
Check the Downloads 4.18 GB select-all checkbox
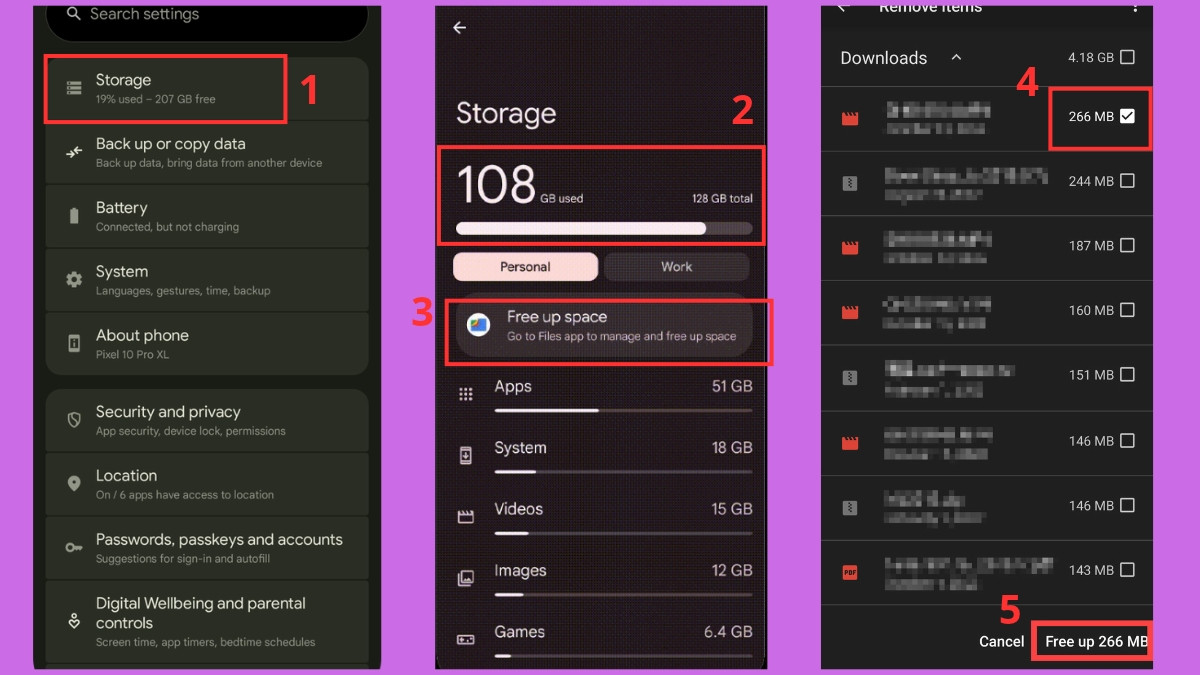[1127, 57]
